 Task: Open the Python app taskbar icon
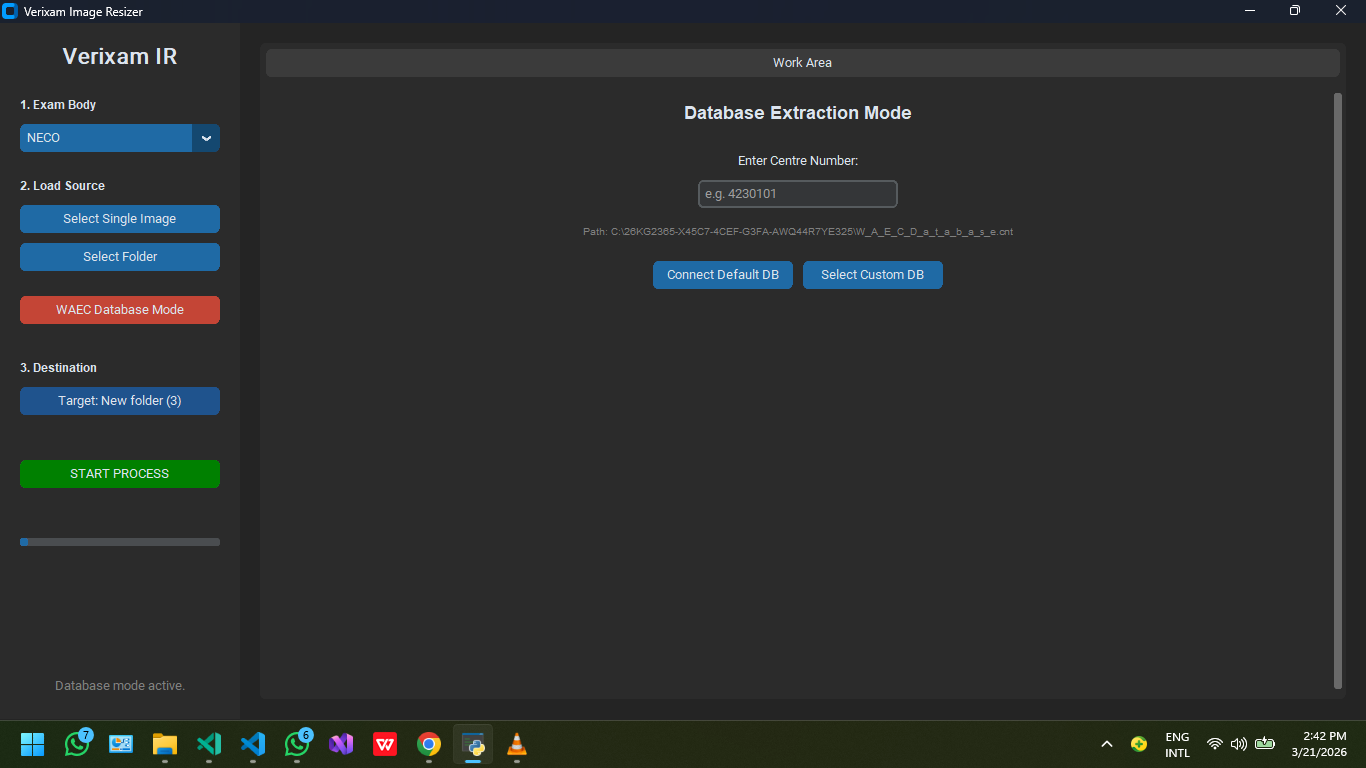(473, 744)
